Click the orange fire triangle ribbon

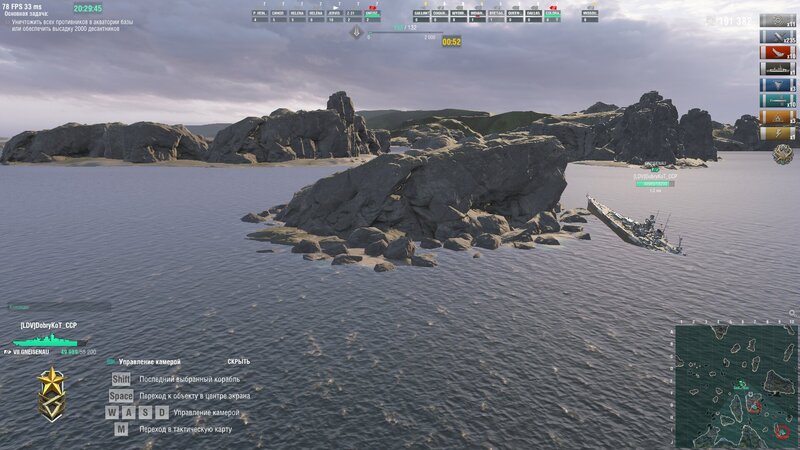778,117
